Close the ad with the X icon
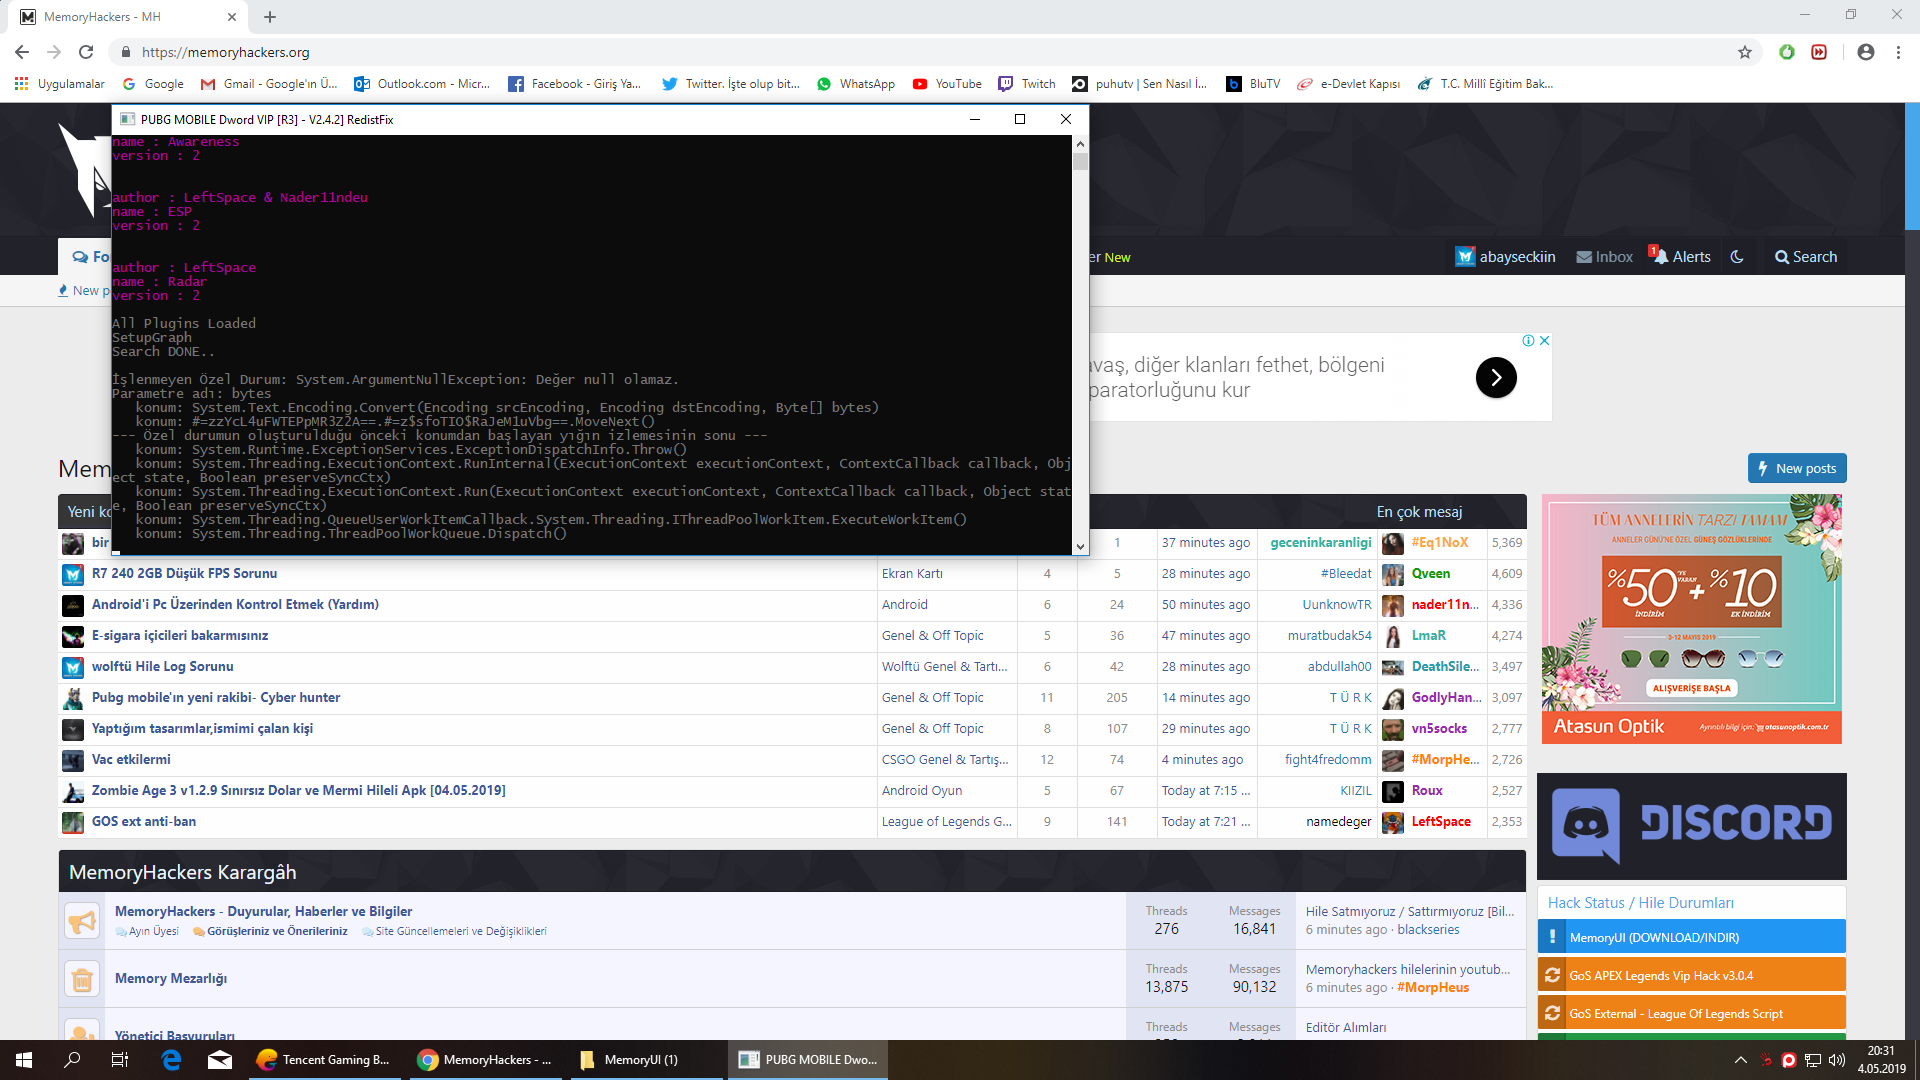 tap(1544, 340)
